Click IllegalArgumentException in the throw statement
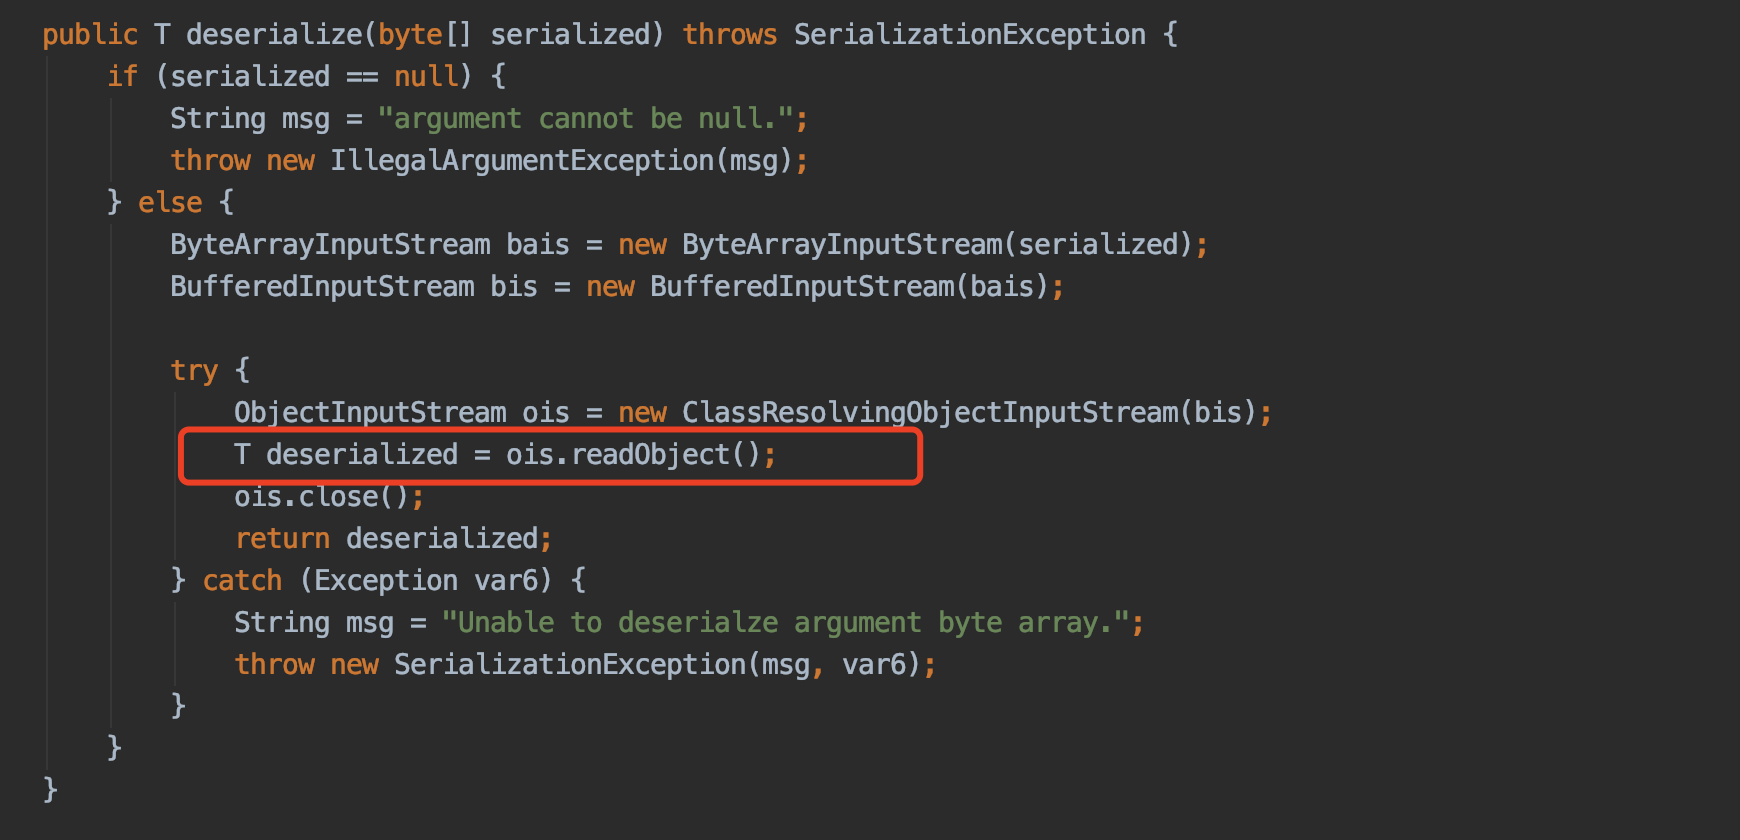 coord(522,161)
